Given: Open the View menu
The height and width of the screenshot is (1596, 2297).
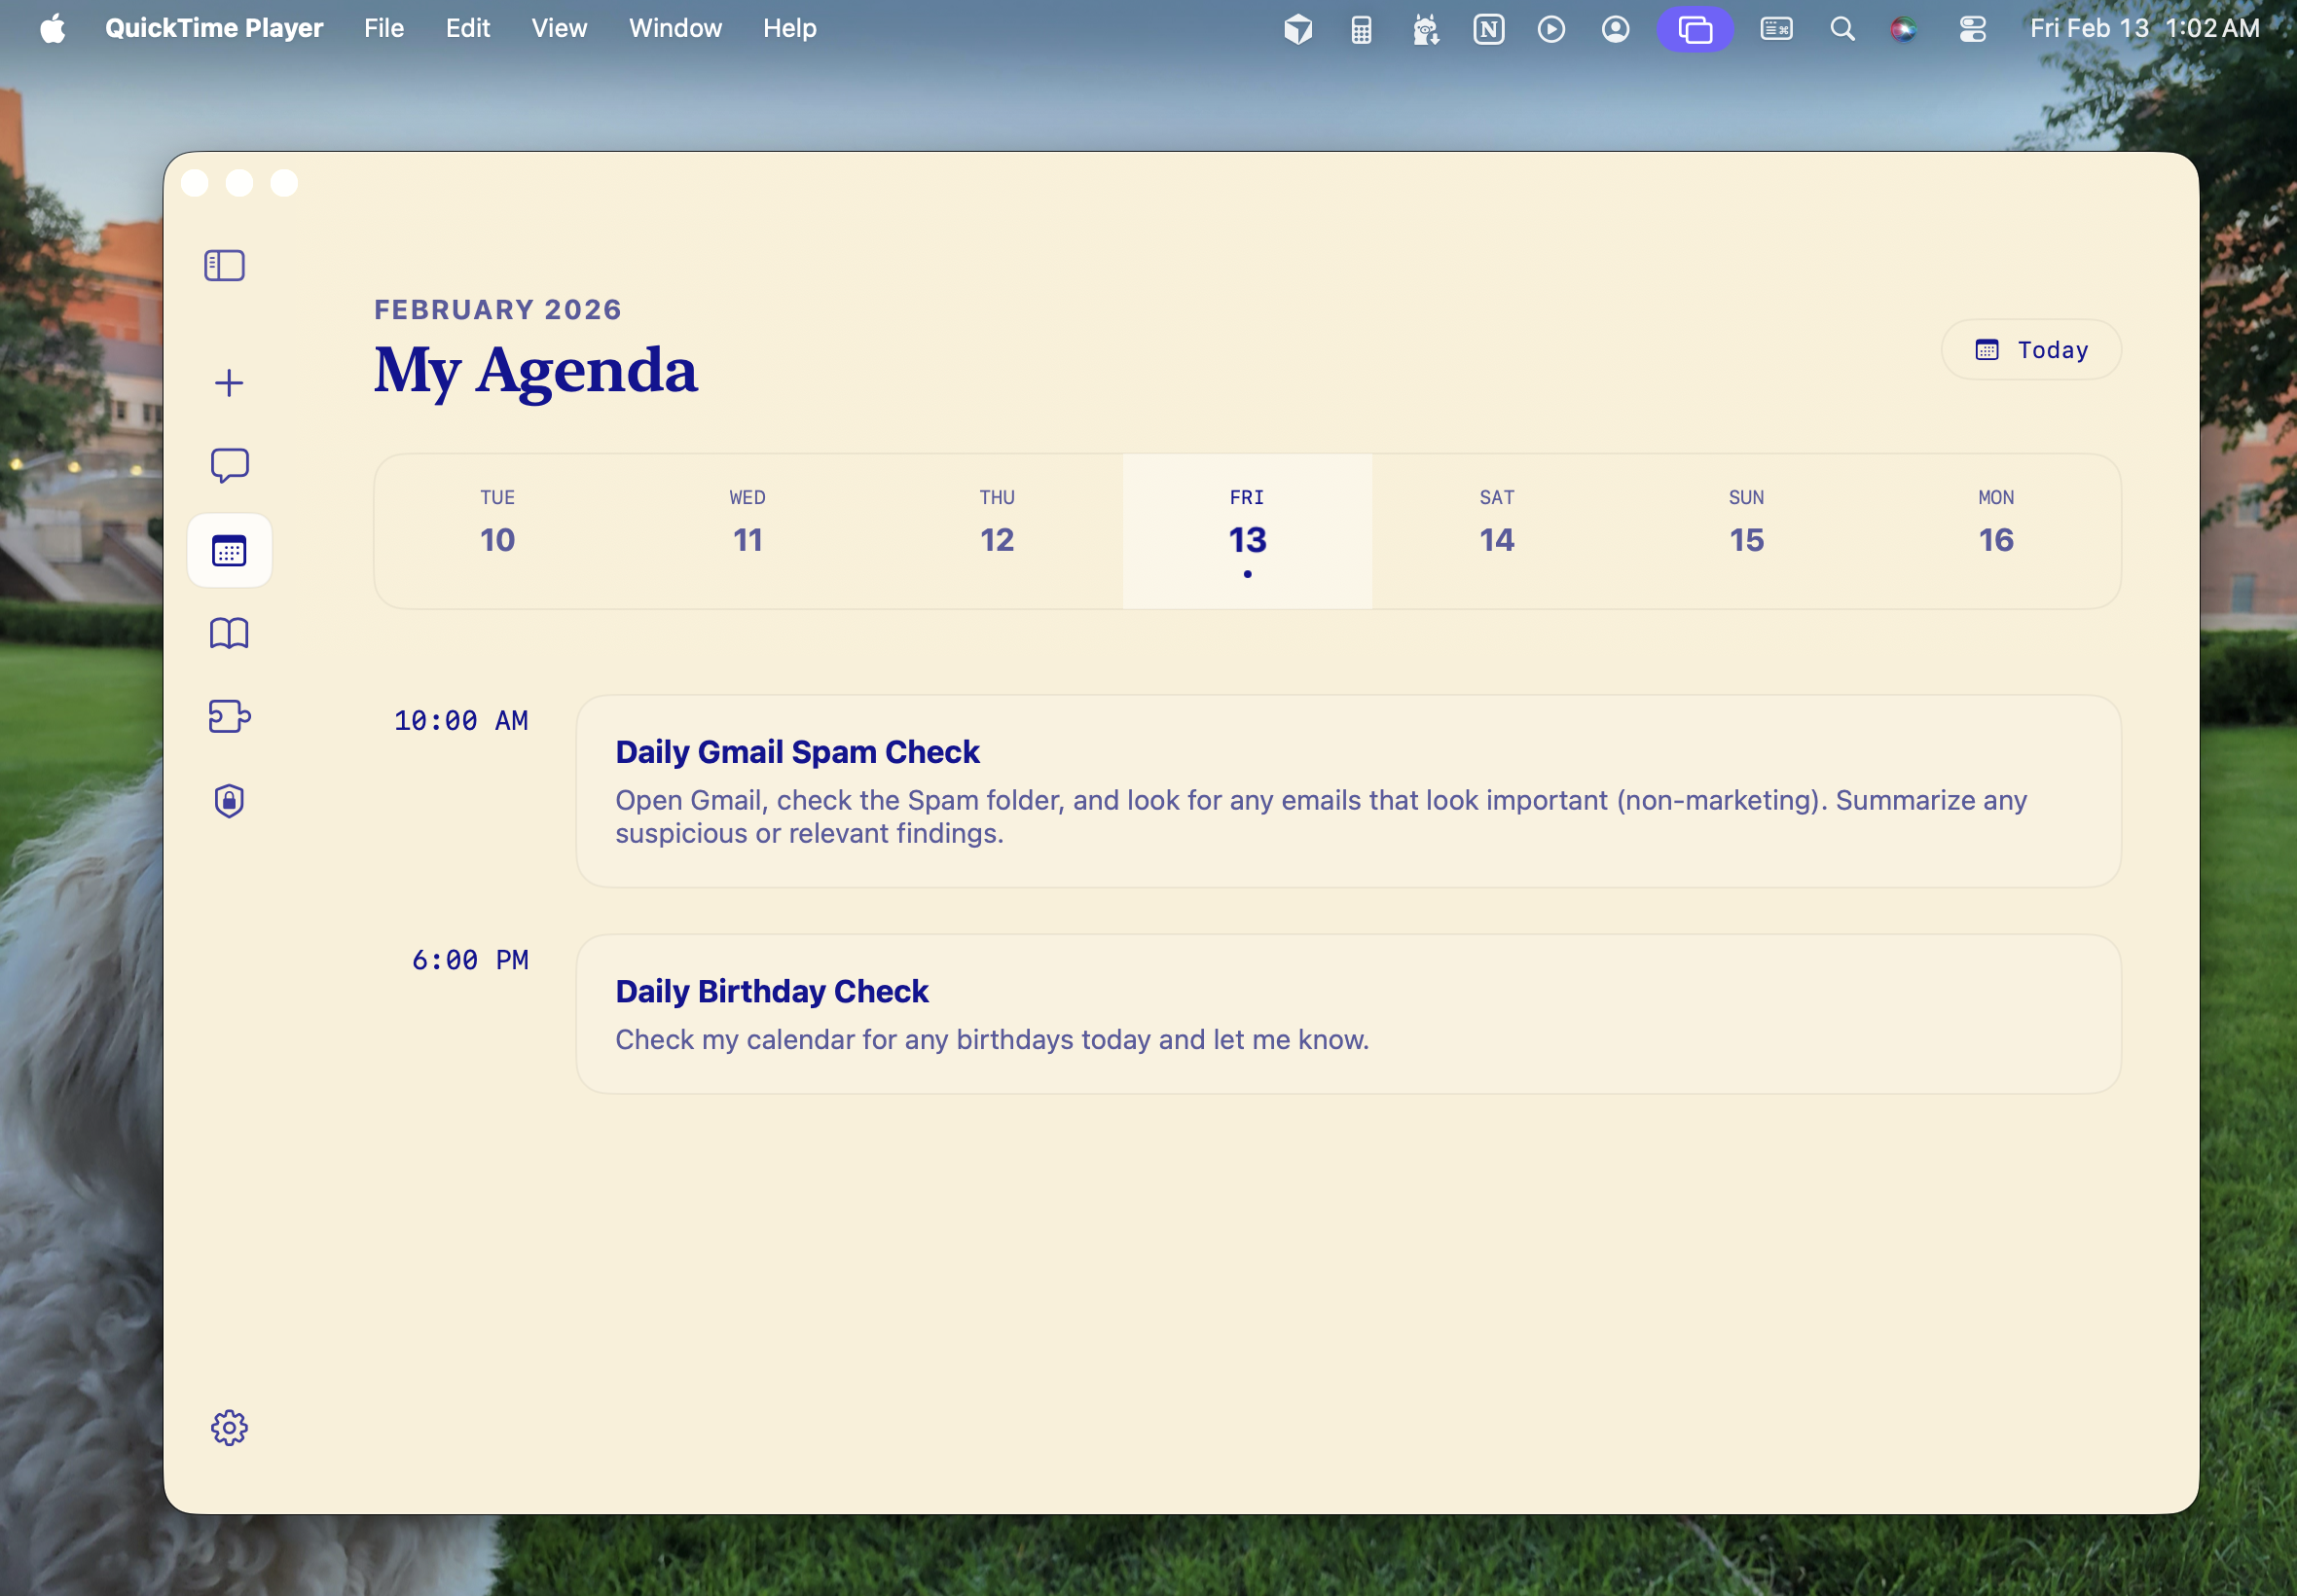Looking at the screenshot, I should (x=557, y=28).
